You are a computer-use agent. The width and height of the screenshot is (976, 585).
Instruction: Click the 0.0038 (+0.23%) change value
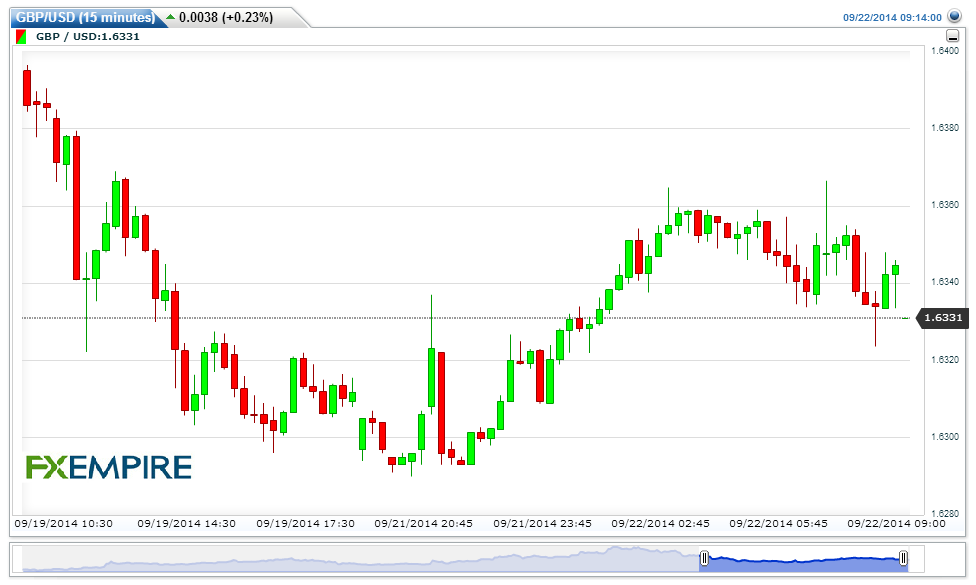(x=226, y=17)
